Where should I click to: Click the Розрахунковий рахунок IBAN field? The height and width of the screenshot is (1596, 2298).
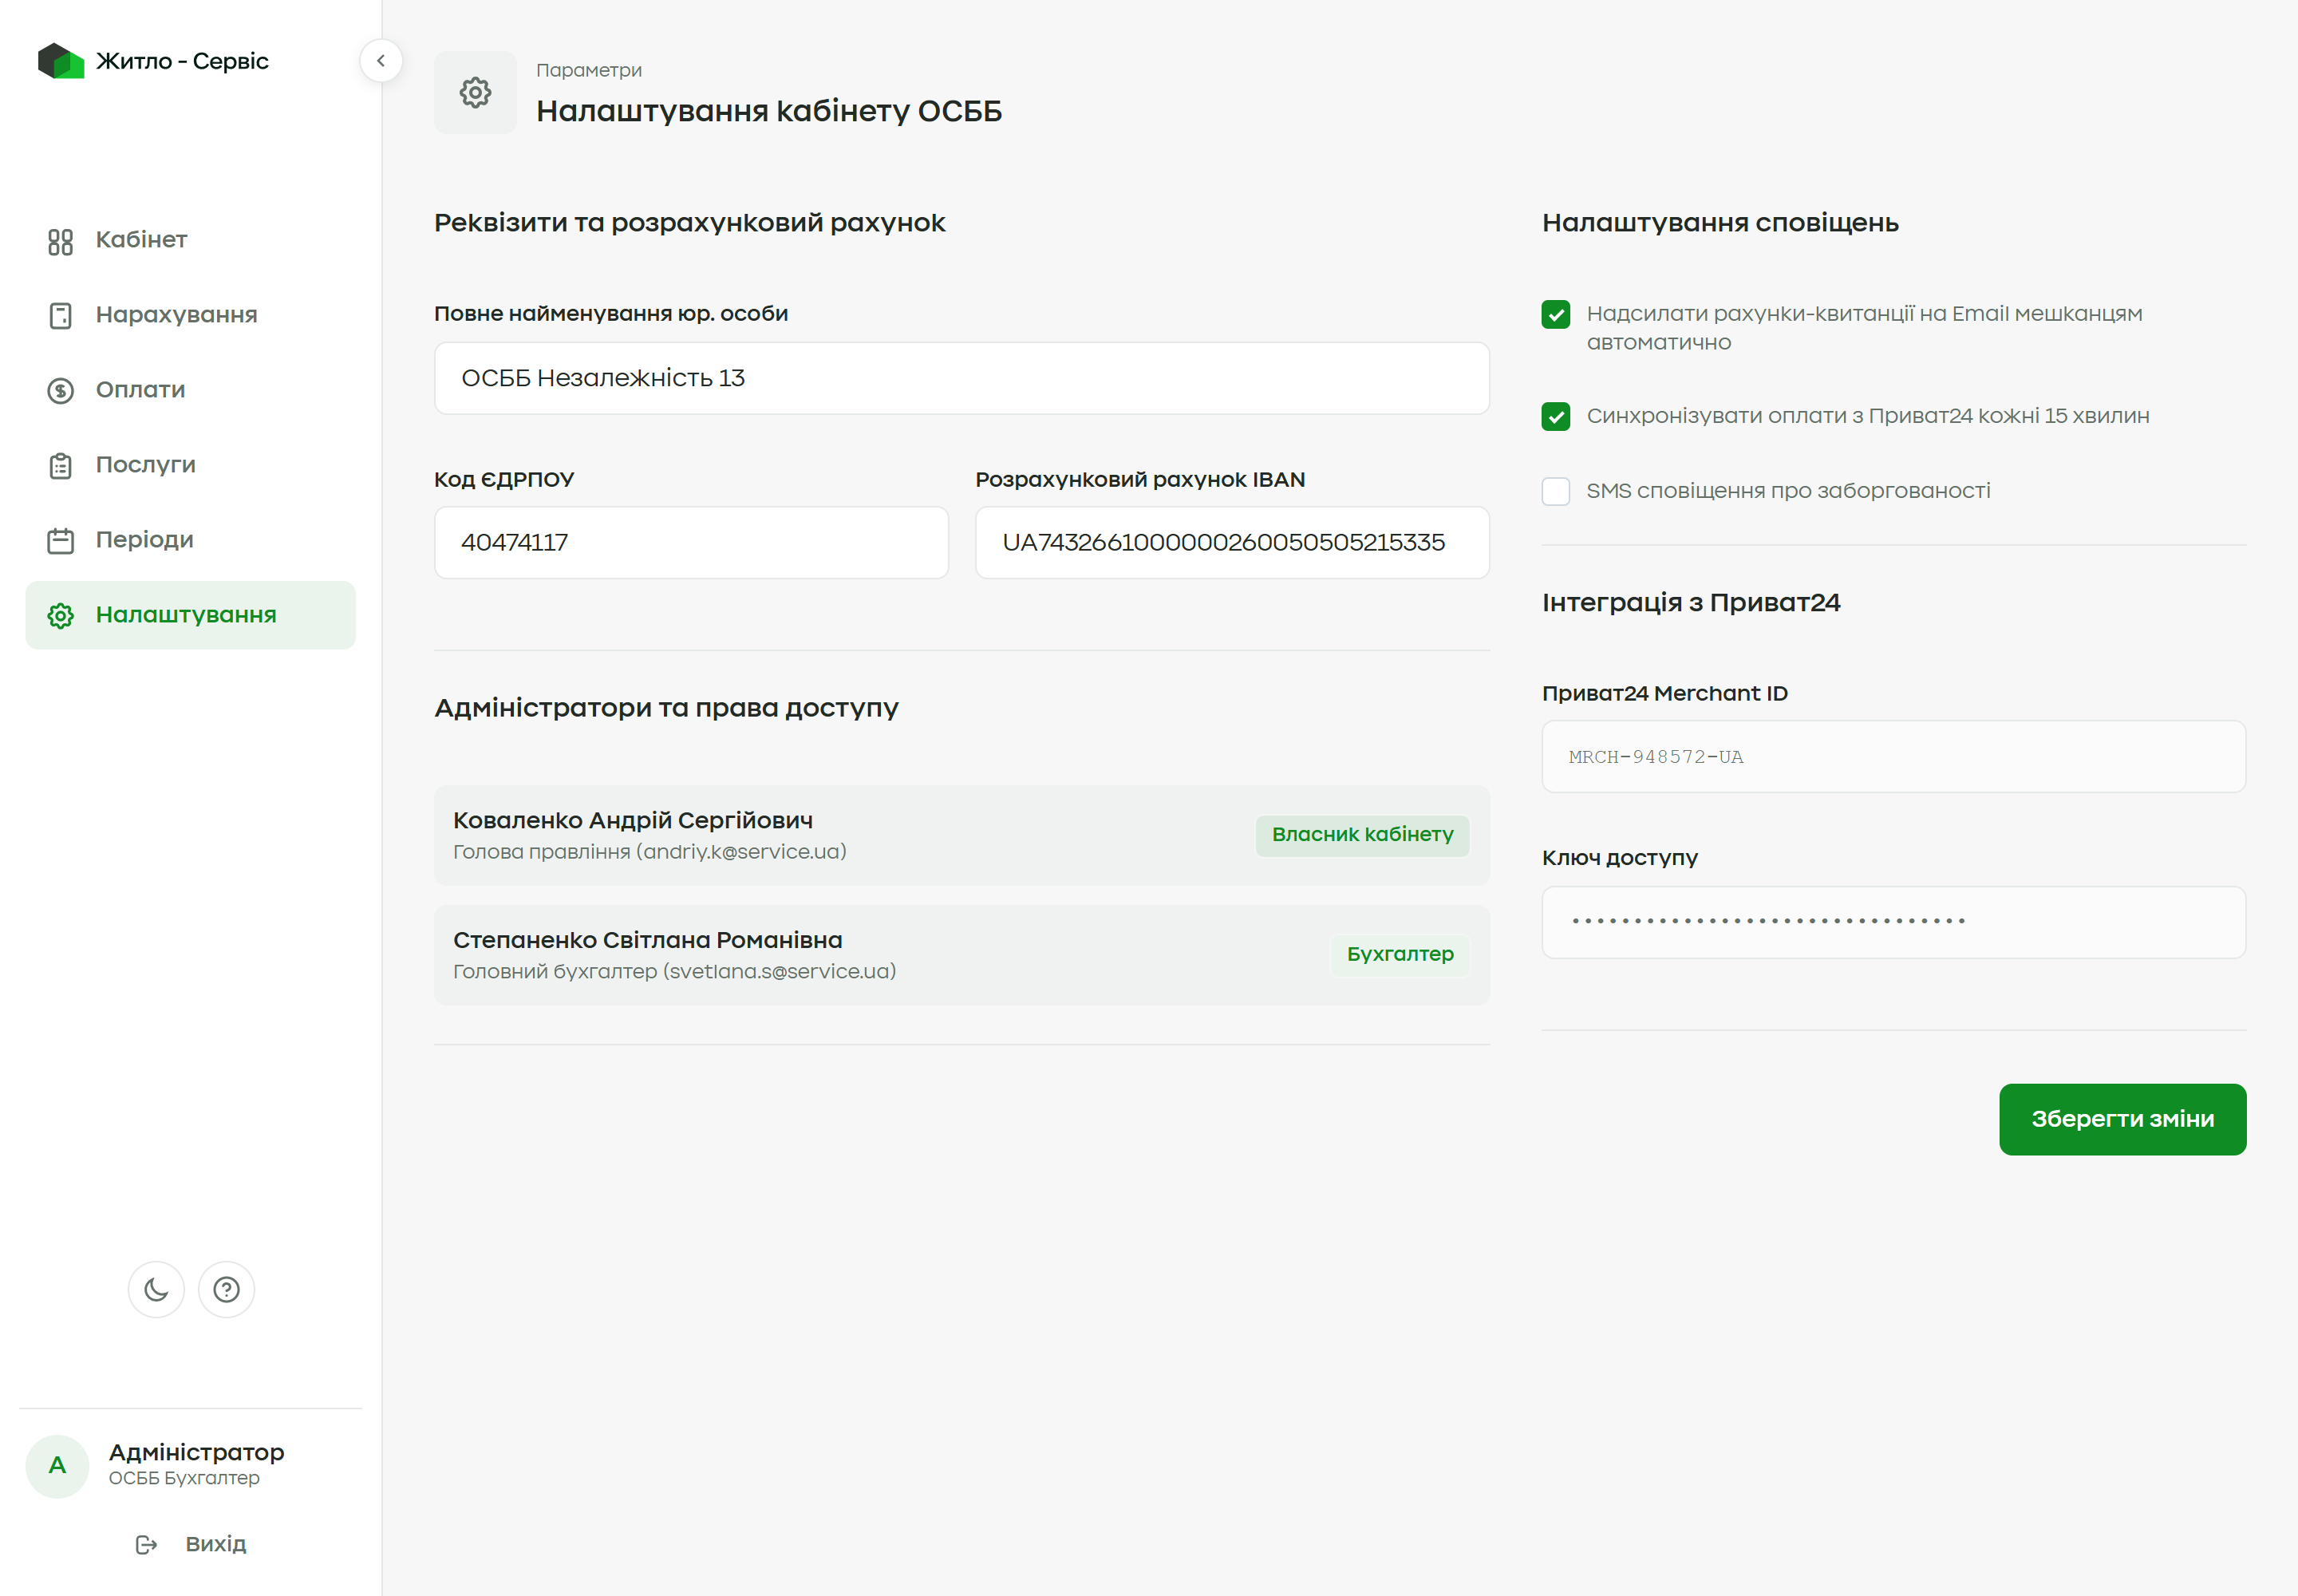coord(1232,542)
